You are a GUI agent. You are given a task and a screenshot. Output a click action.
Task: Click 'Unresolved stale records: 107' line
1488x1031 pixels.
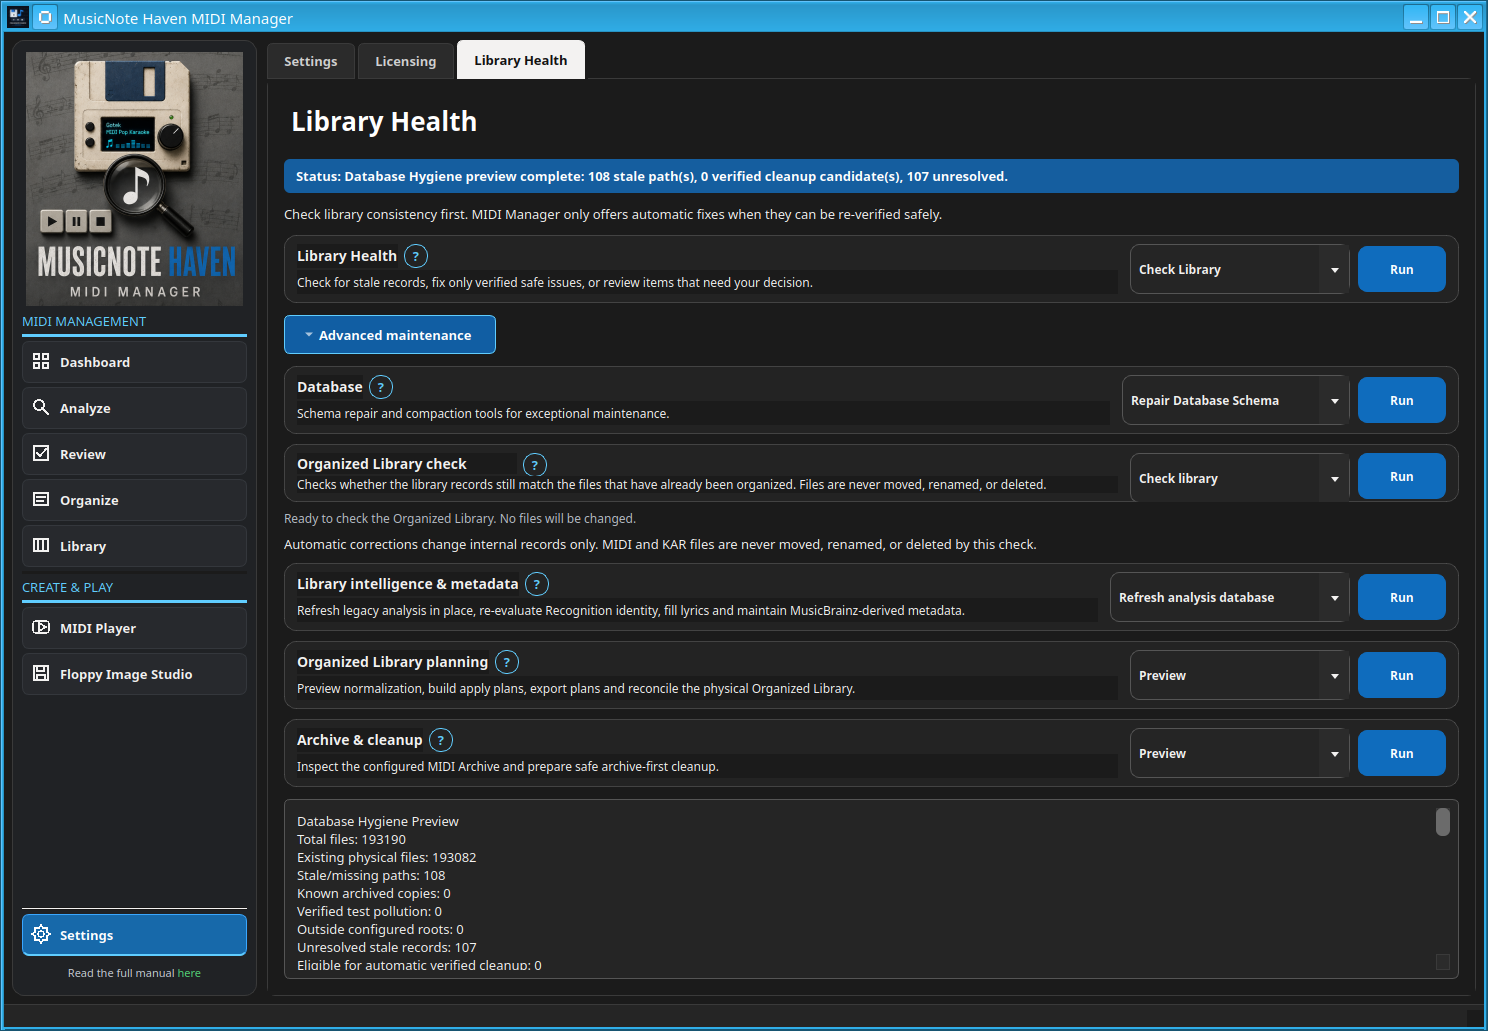point(387,947)
